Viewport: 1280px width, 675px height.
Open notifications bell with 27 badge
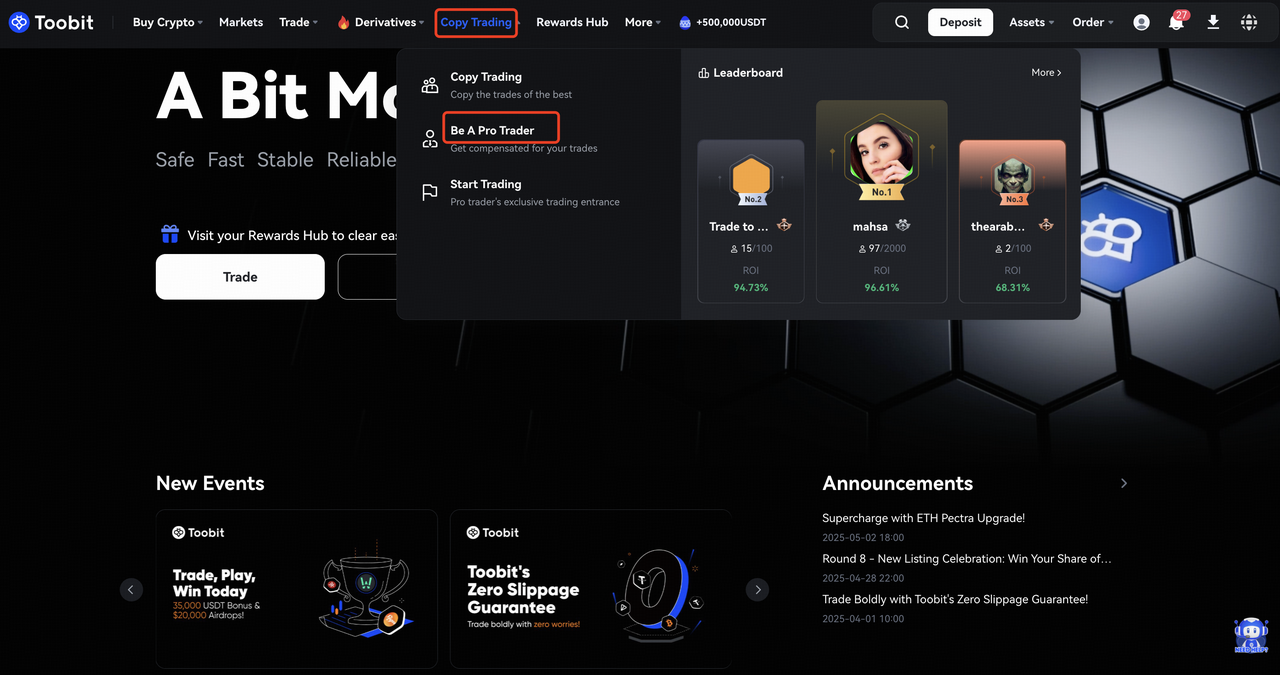[1176, 22]
